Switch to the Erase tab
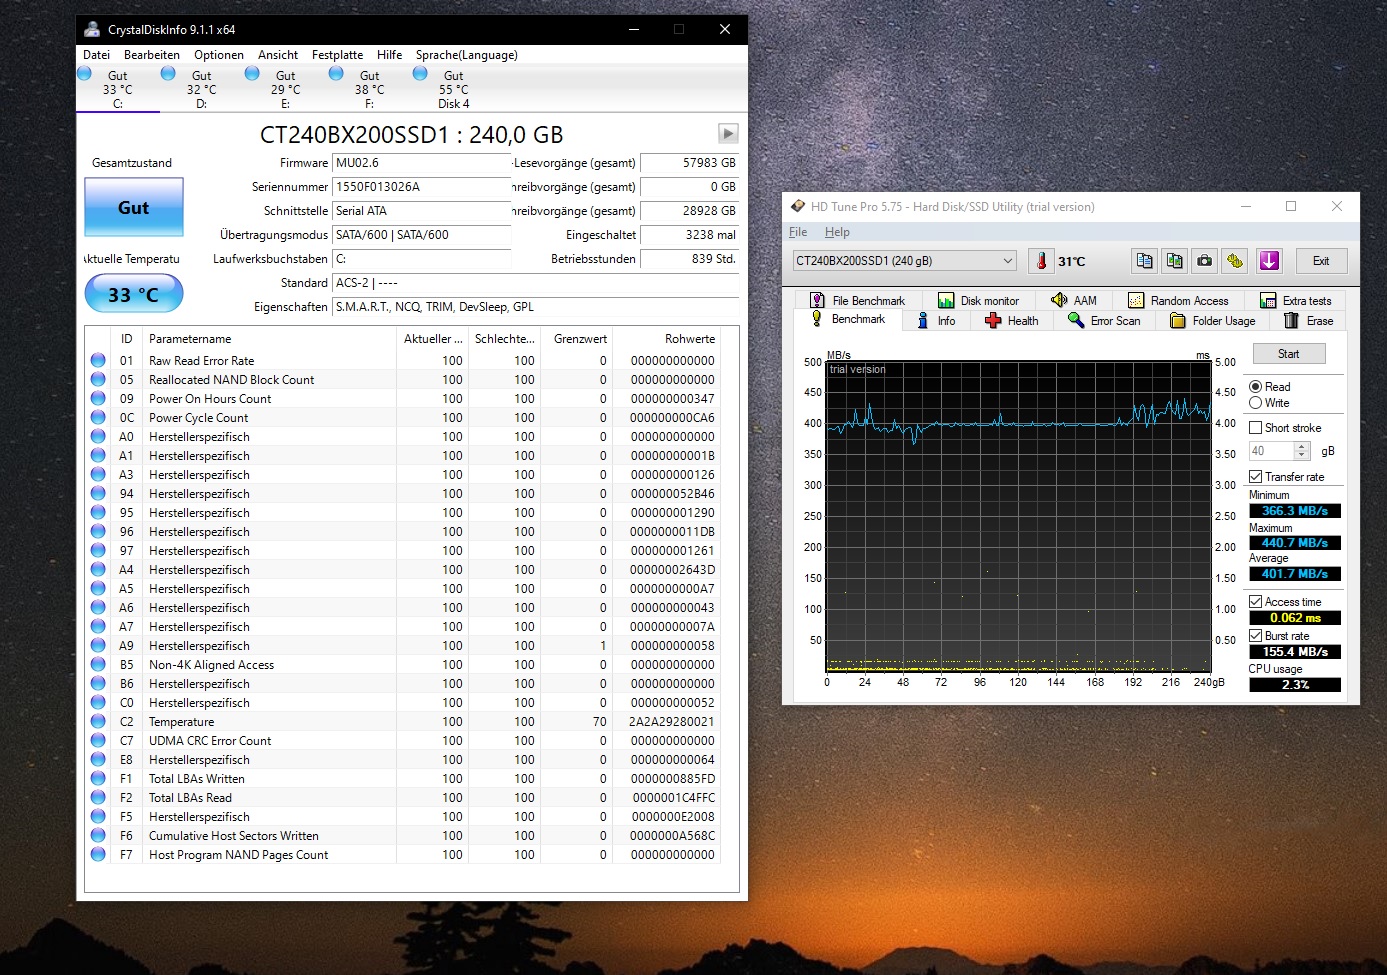The image size is (1387, 975). pos(1308,320)
